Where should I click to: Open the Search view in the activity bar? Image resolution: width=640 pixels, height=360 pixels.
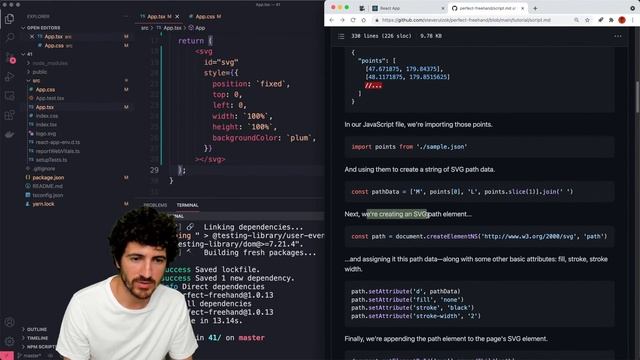point(9,38)
